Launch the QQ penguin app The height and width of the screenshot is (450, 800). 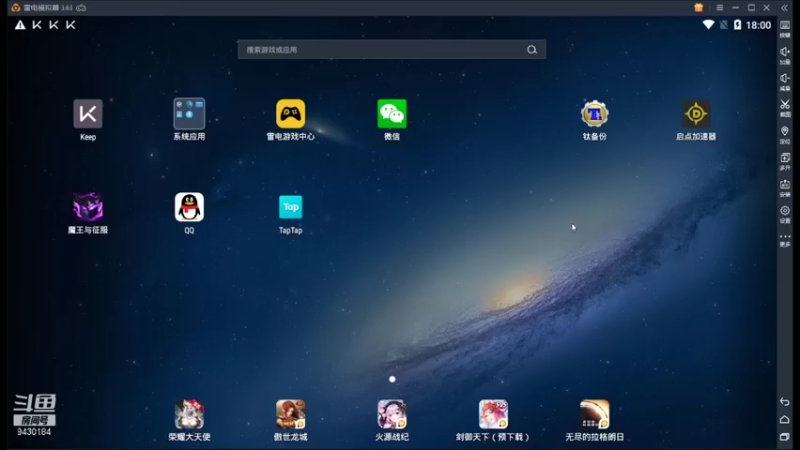(189, 207)
